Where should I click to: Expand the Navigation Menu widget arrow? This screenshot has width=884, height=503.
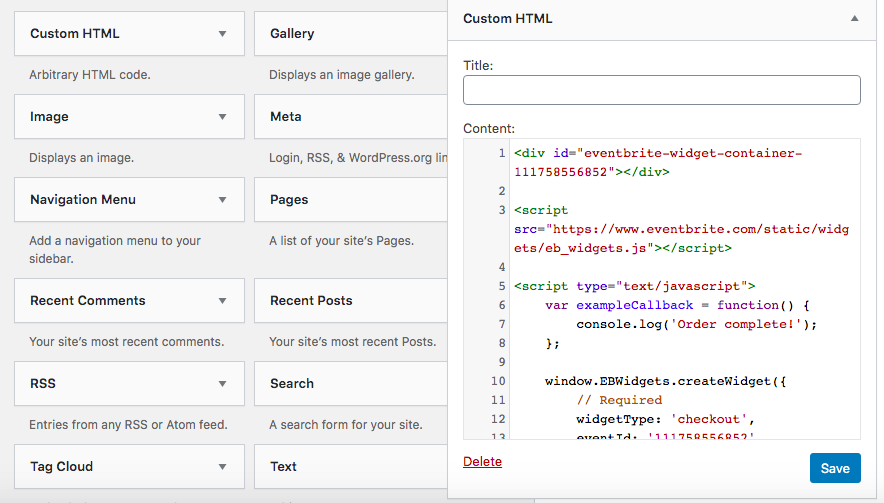(x=222, y=200)
